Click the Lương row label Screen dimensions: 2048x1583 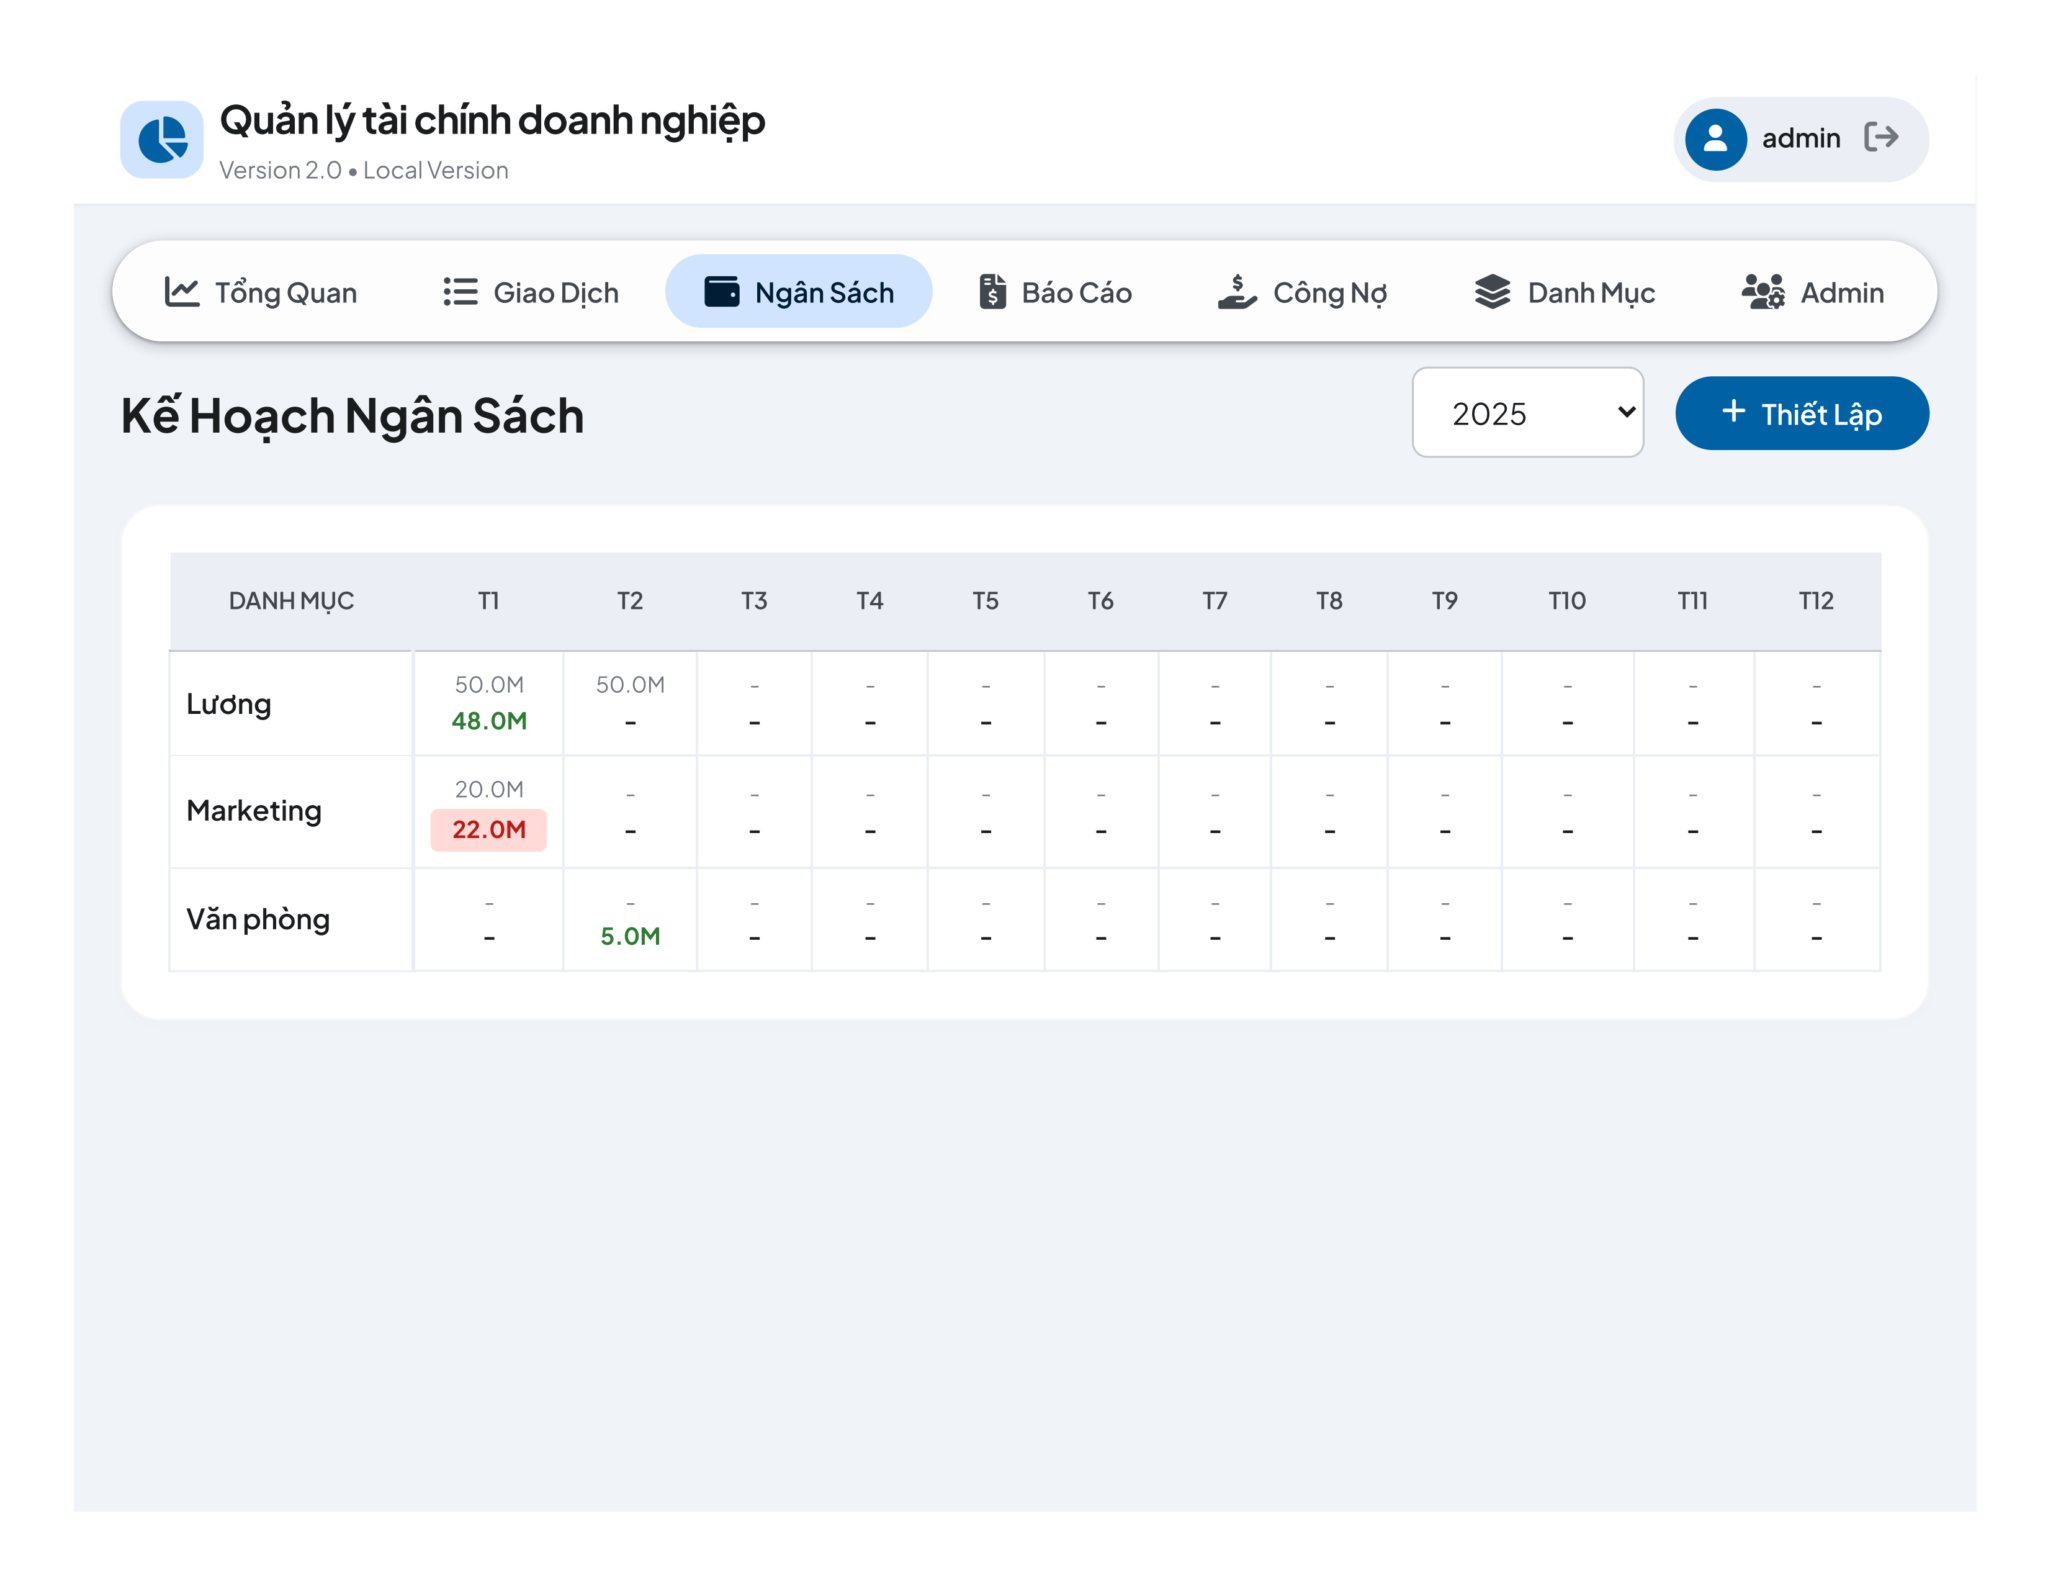[229, 704]
